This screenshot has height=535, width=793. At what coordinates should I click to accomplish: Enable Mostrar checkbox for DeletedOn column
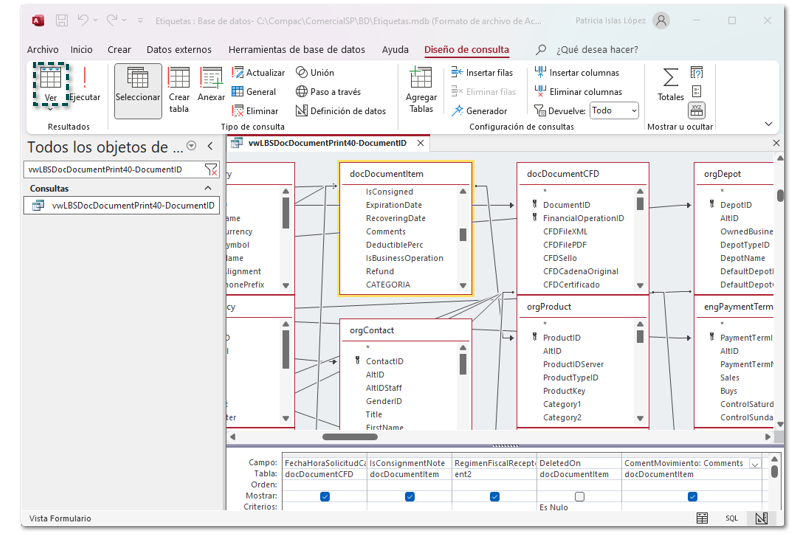[x=579, y=496]
